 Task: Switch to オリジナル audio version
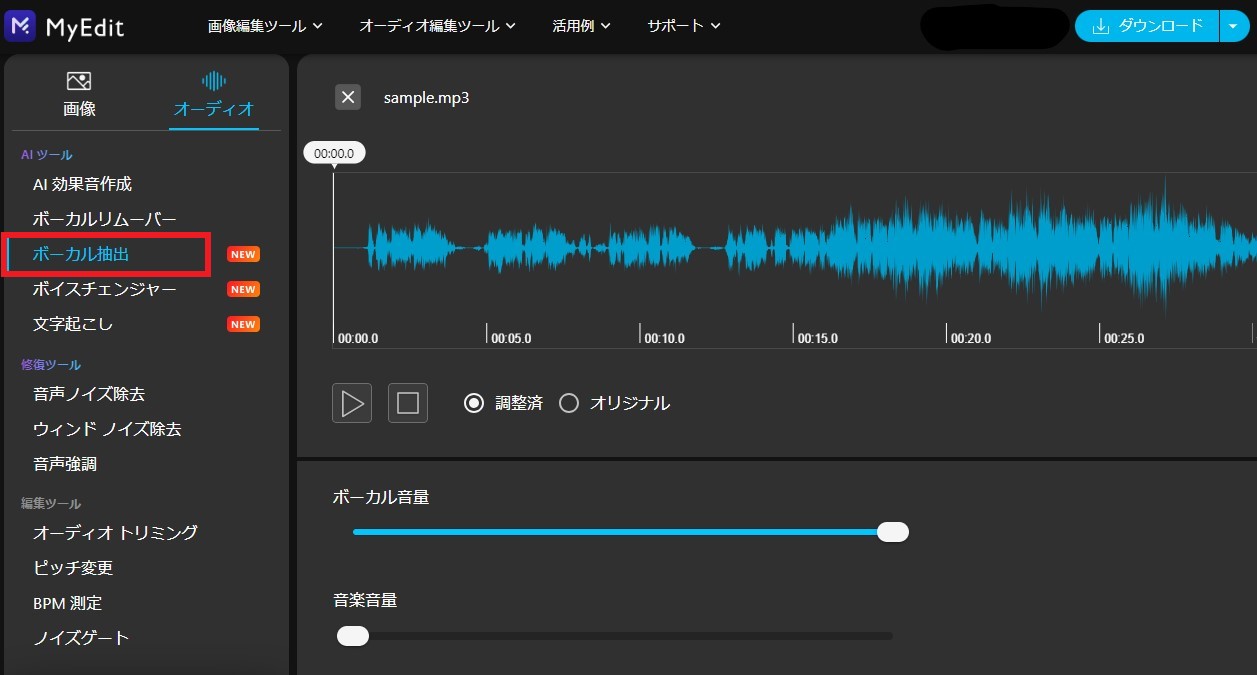(x=569, y=402)
